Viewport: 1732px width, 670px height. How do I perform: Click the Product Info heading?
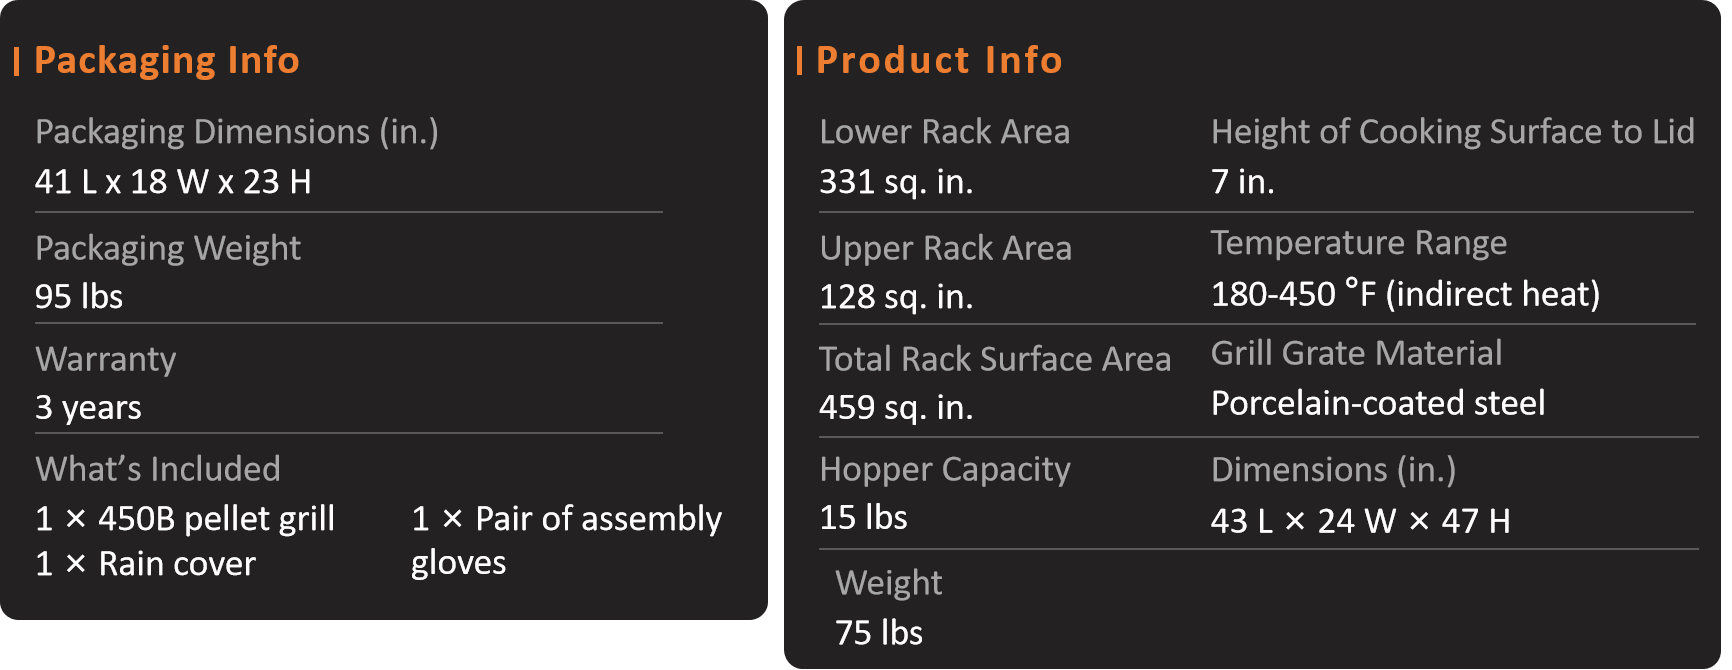[939, 61]
